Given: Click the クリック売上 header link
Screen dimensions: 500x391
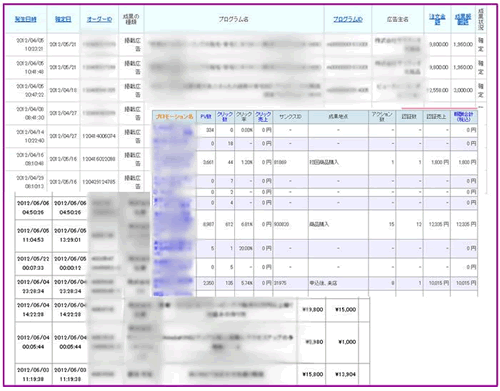Looking at the screenshot, I should (x=263, y=117).
